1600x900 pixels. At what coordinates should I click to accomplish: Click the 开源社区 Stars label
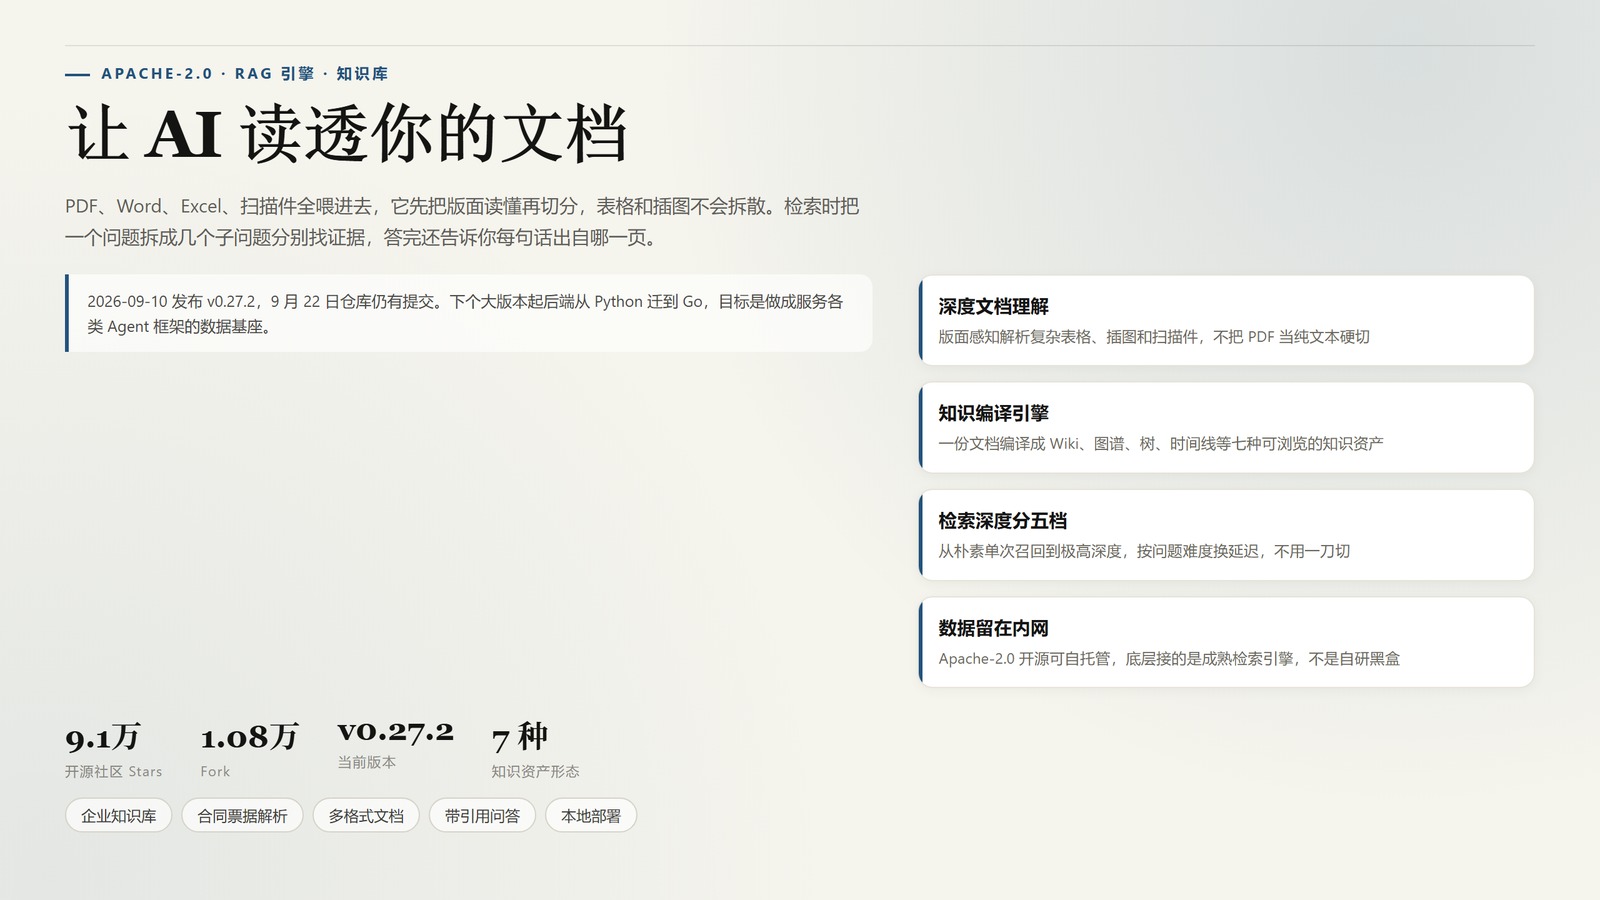tap(113, 772)
